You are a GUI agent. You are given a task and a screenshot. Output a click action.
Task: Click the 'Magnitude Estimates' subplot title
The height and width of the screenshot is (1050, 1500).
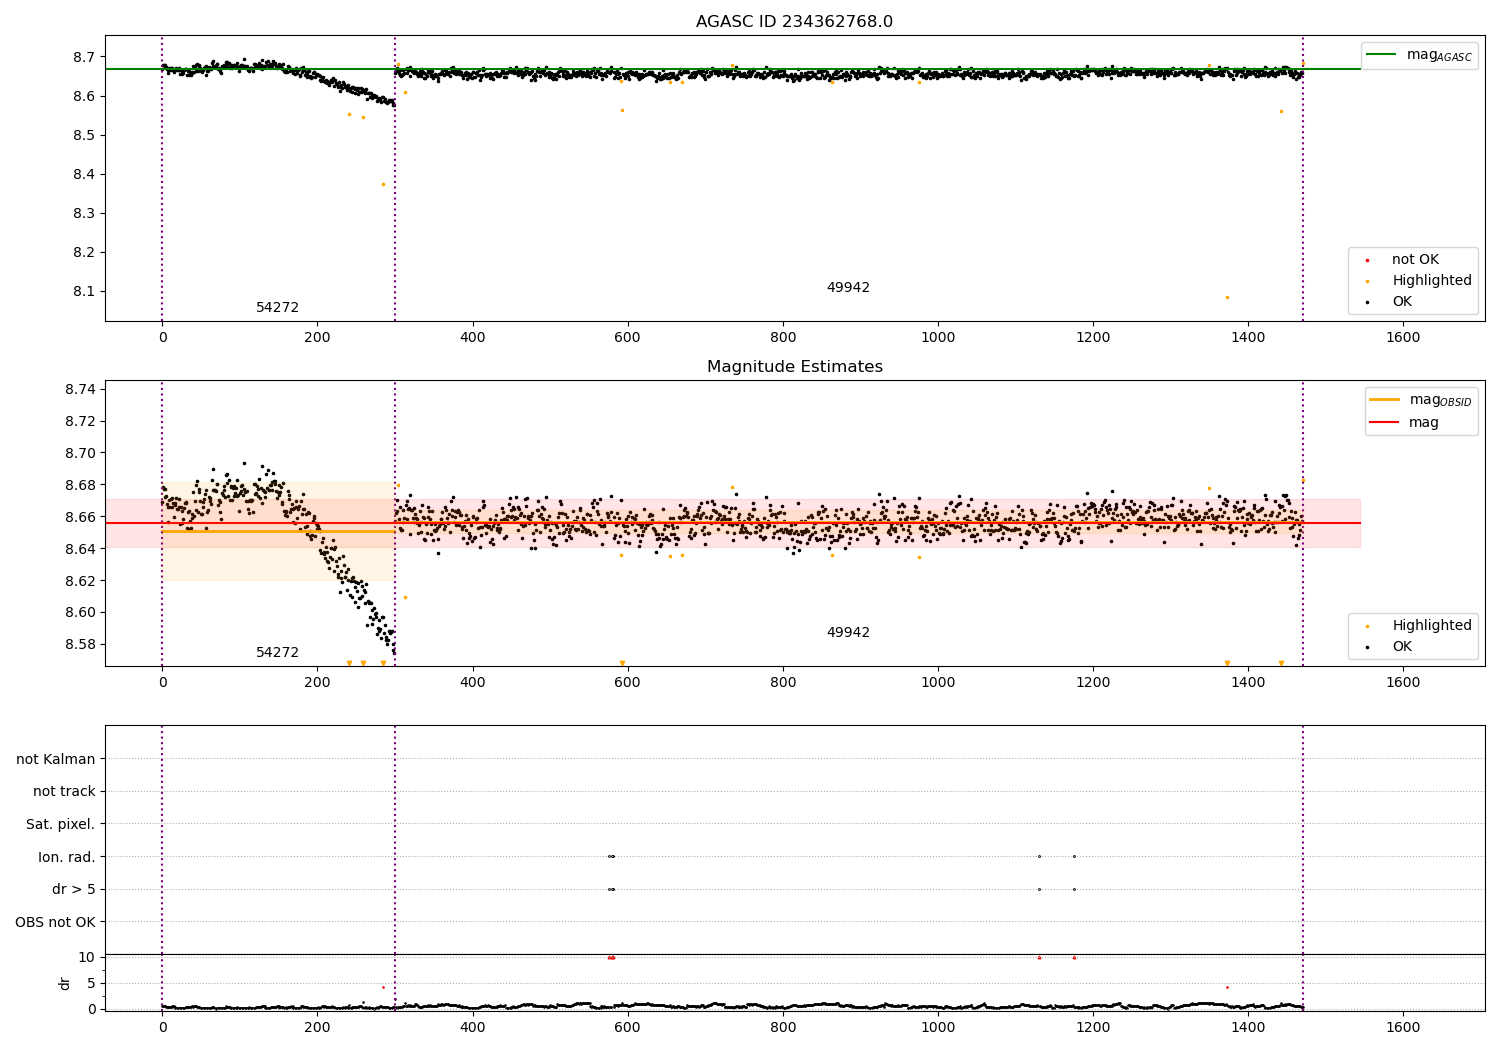[x=794, y=367]
